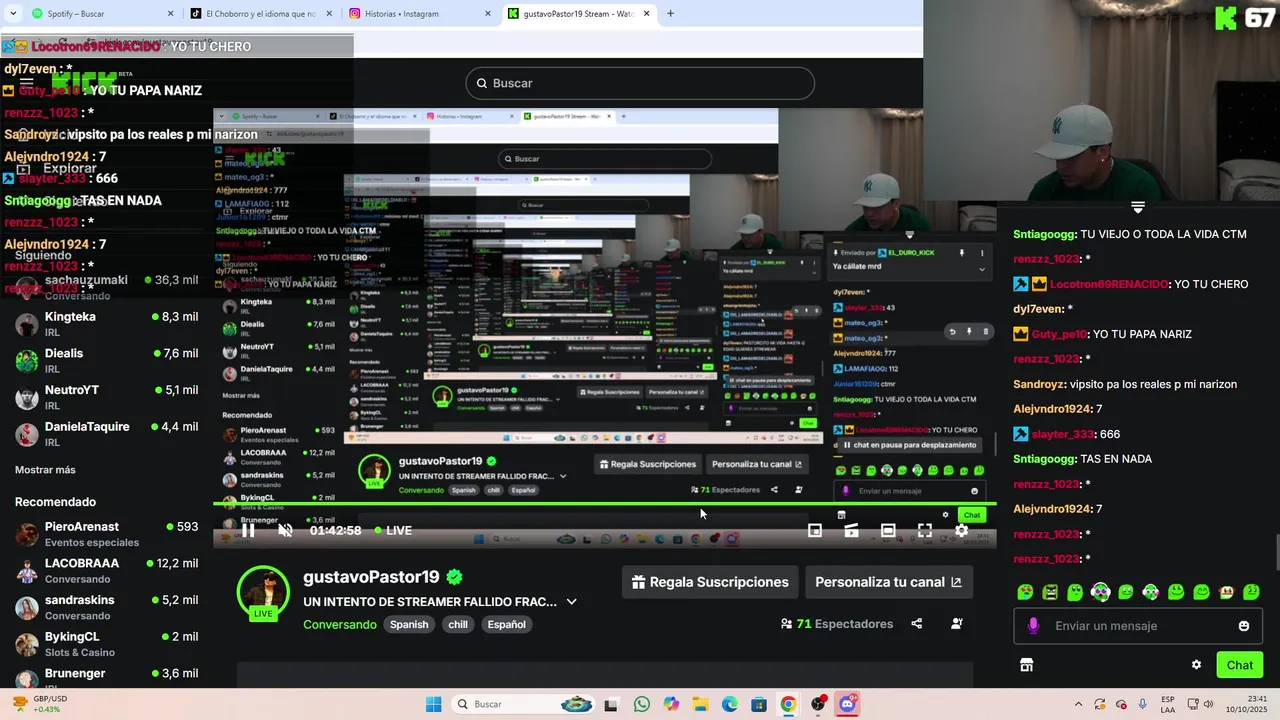Open the chat shop icon
The width and height of the screenshot is (1280, 720).
click(1026, 665)
